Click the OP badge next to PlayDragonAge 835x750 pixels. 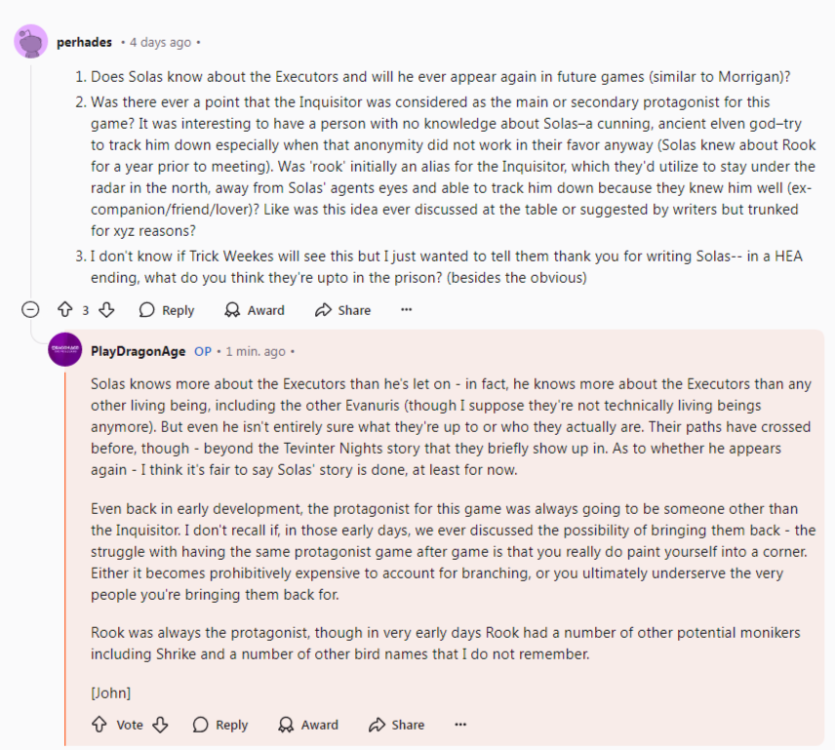tap(203, 351)
